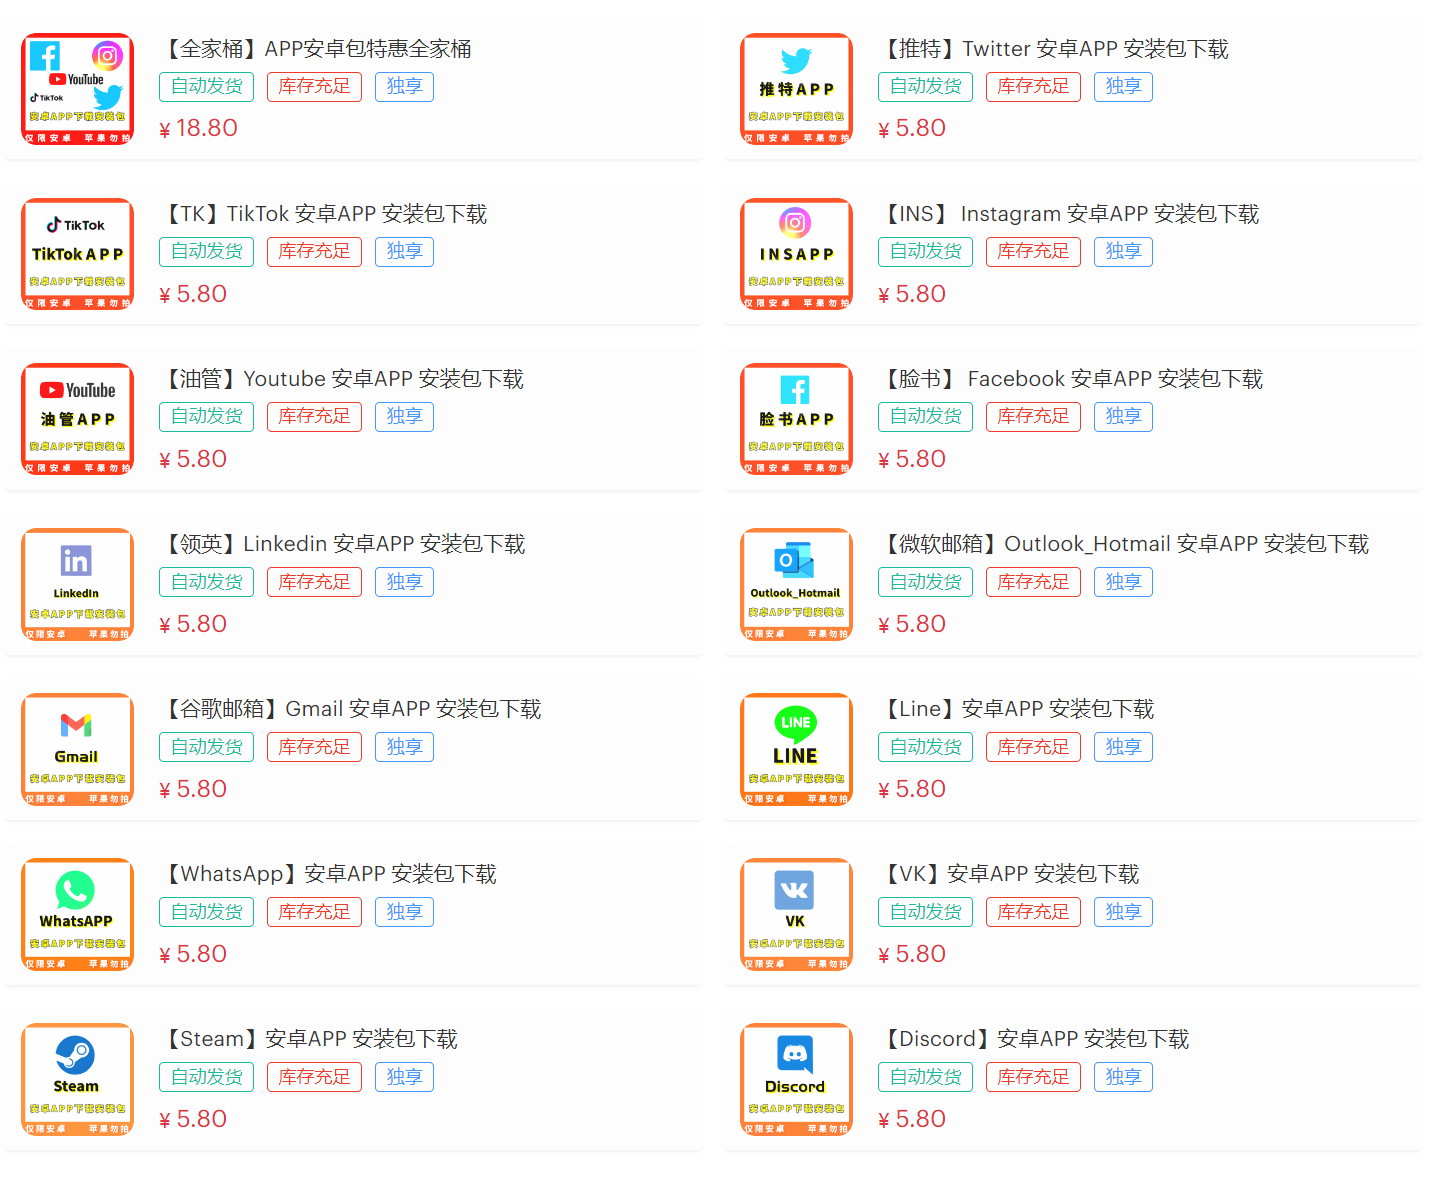1429x1189 pixels.
Task: Click the 【Discord】安卓APP 安装包下载 title
Action: tap(1034, 1039)
